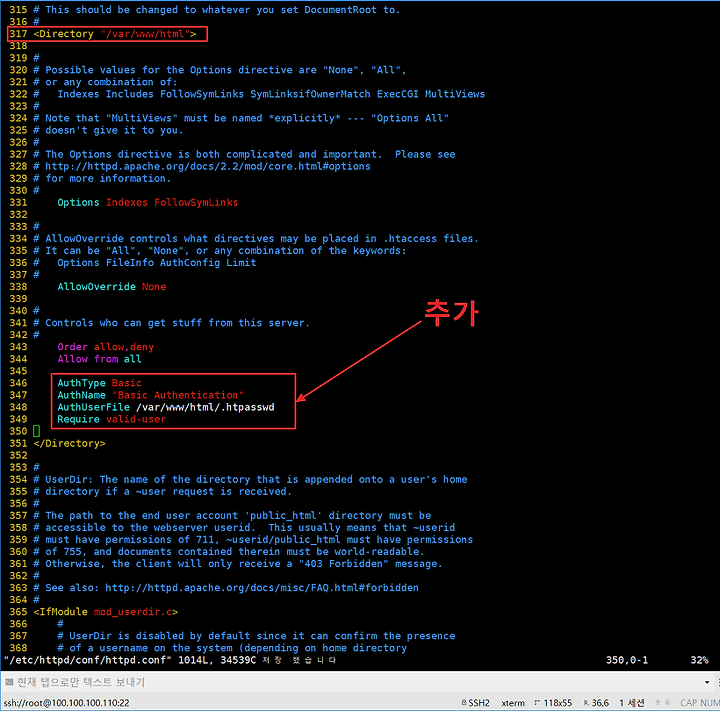Click the 'UserDir: The name of the directory' comment

click(250, 479)
